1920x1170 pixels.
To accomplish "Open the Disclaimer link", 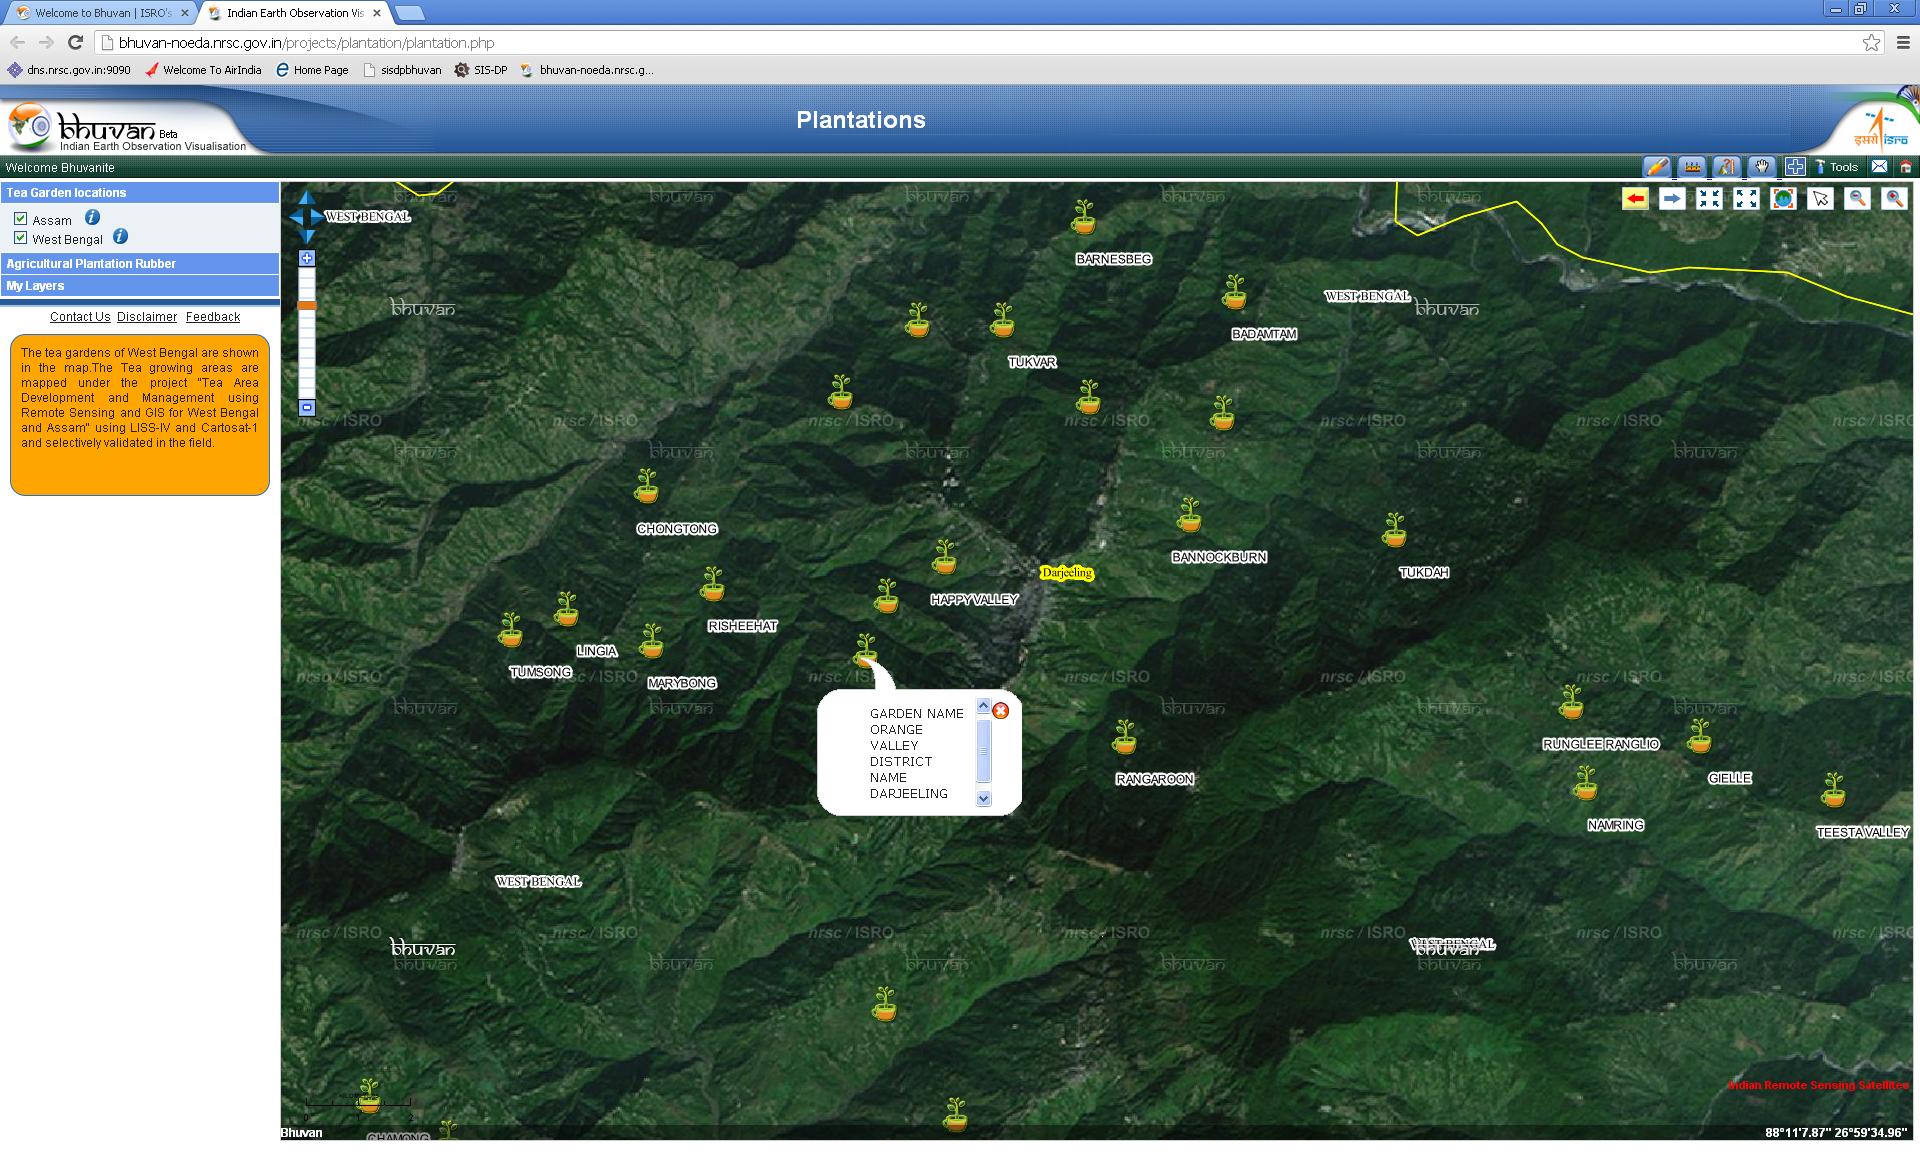I will [147, 317].
